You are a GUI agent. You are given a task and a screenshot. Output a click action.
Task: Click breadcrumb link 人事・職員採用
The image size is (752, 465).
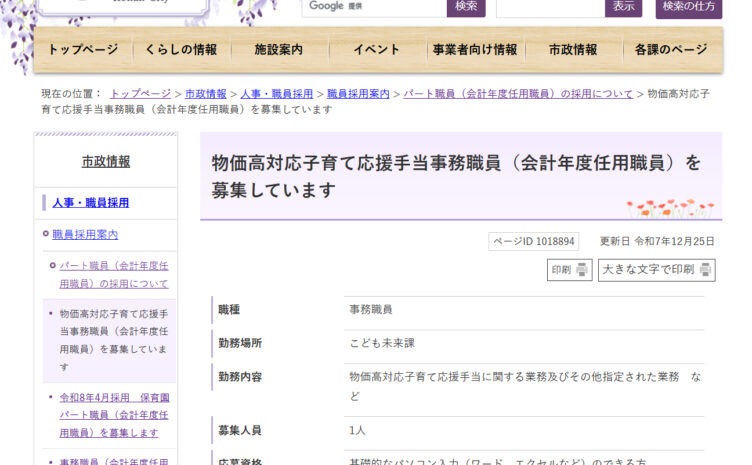point(276,94)
